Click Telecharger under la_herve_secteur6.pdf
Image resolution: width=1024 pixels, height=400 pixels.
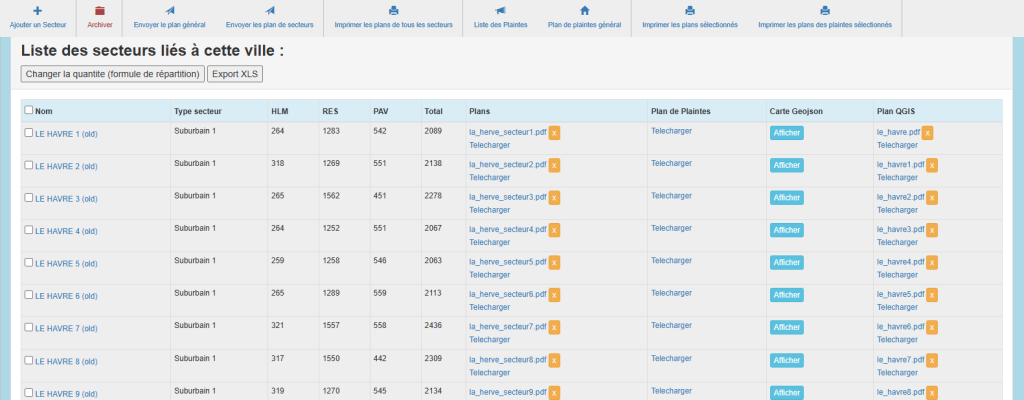point(490,307)
